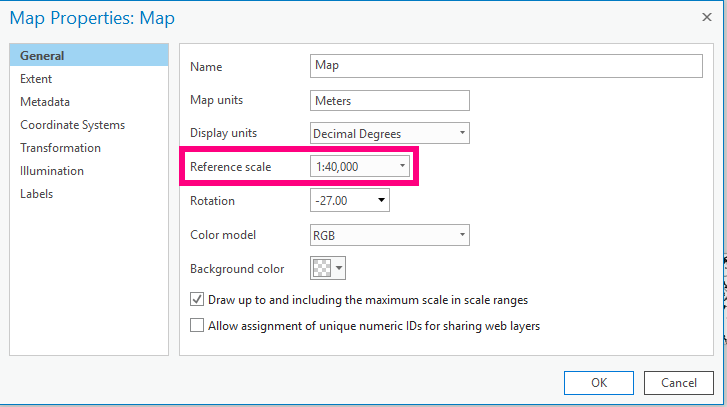This screenshot has height=407, width=727.
Task: Select the General tab
Action: 89,55
